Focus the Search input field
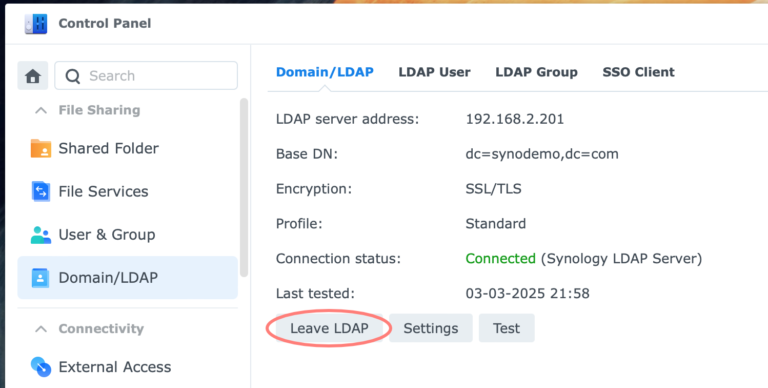768x388 pixels. [146, 76]
